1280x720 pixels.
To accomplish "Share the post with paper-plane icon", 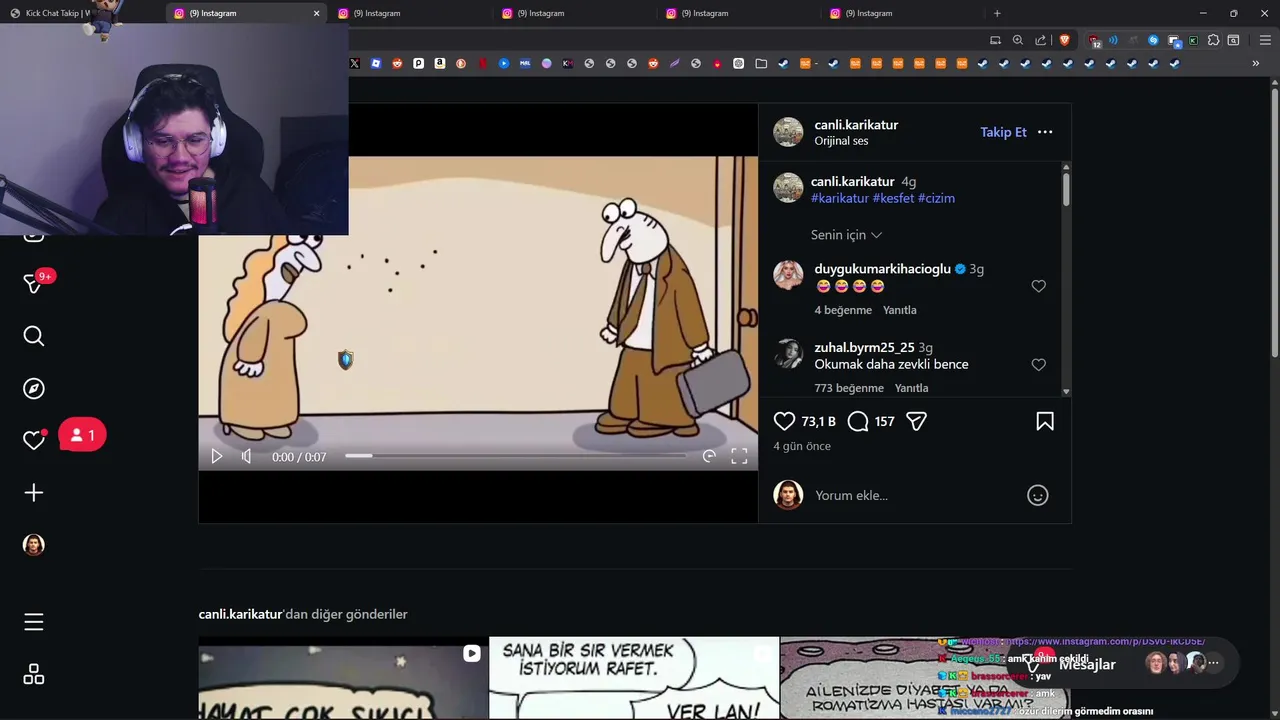I will coord(916,421).
